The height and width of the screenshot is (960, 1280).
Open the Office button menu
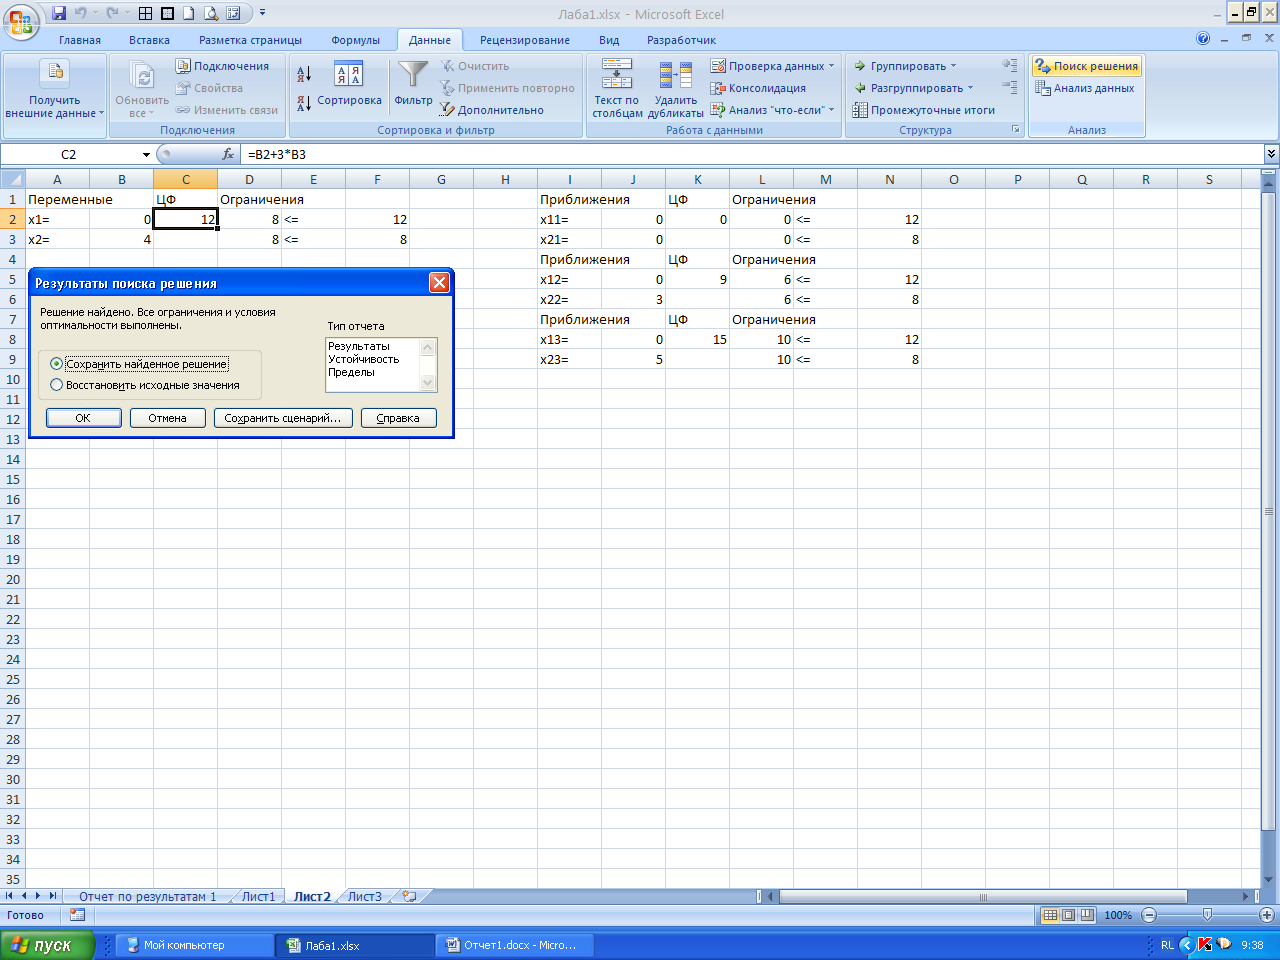click(x=20, y=20)
